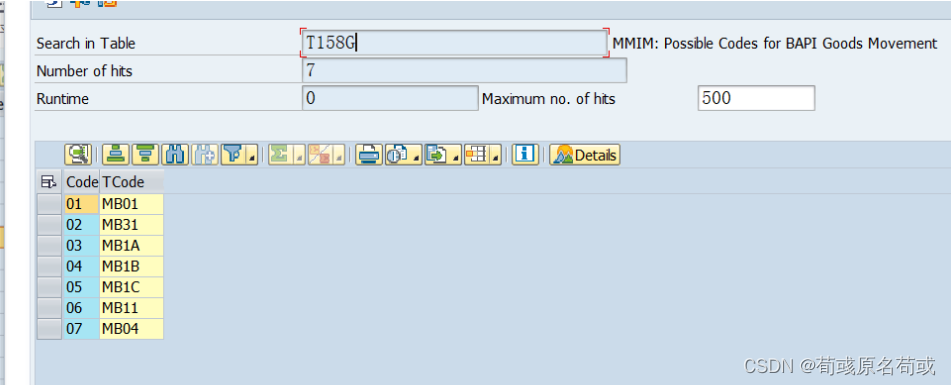The image size is (951, 385).
Task: Show the information 'i' icon dialog
Action: [525, 155]
